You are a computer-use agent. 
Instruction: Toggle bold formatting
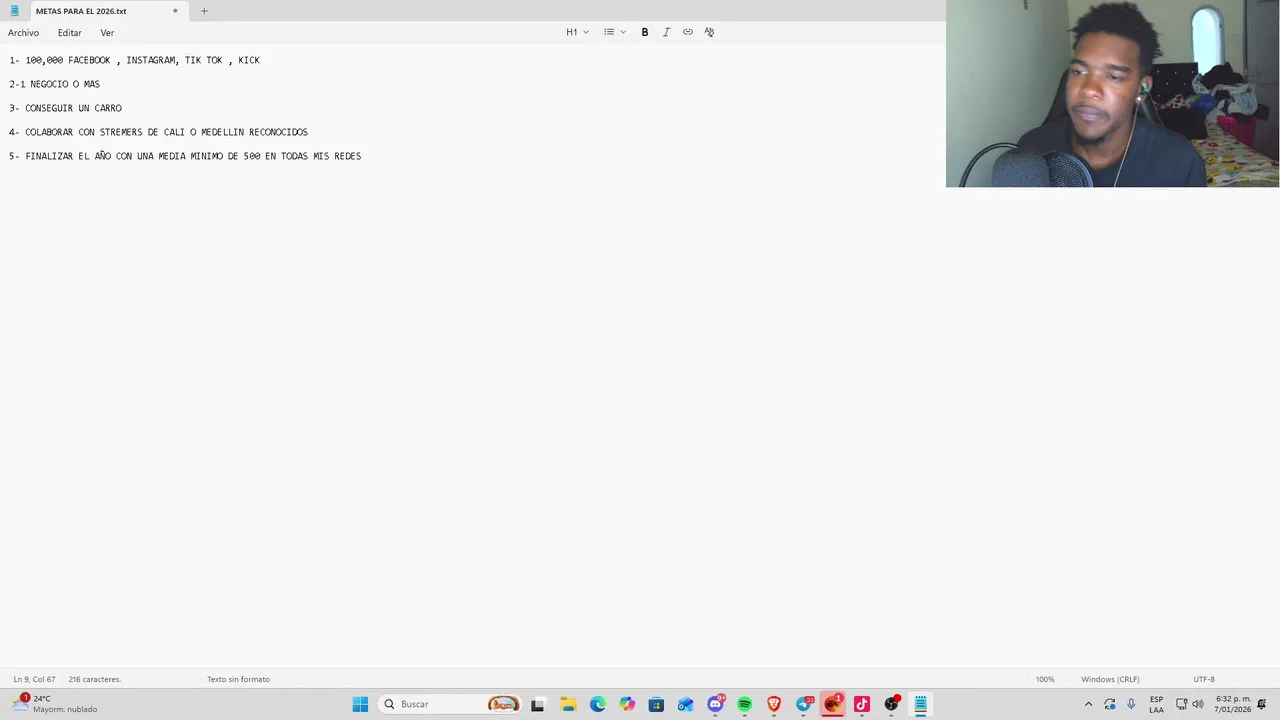645,32
